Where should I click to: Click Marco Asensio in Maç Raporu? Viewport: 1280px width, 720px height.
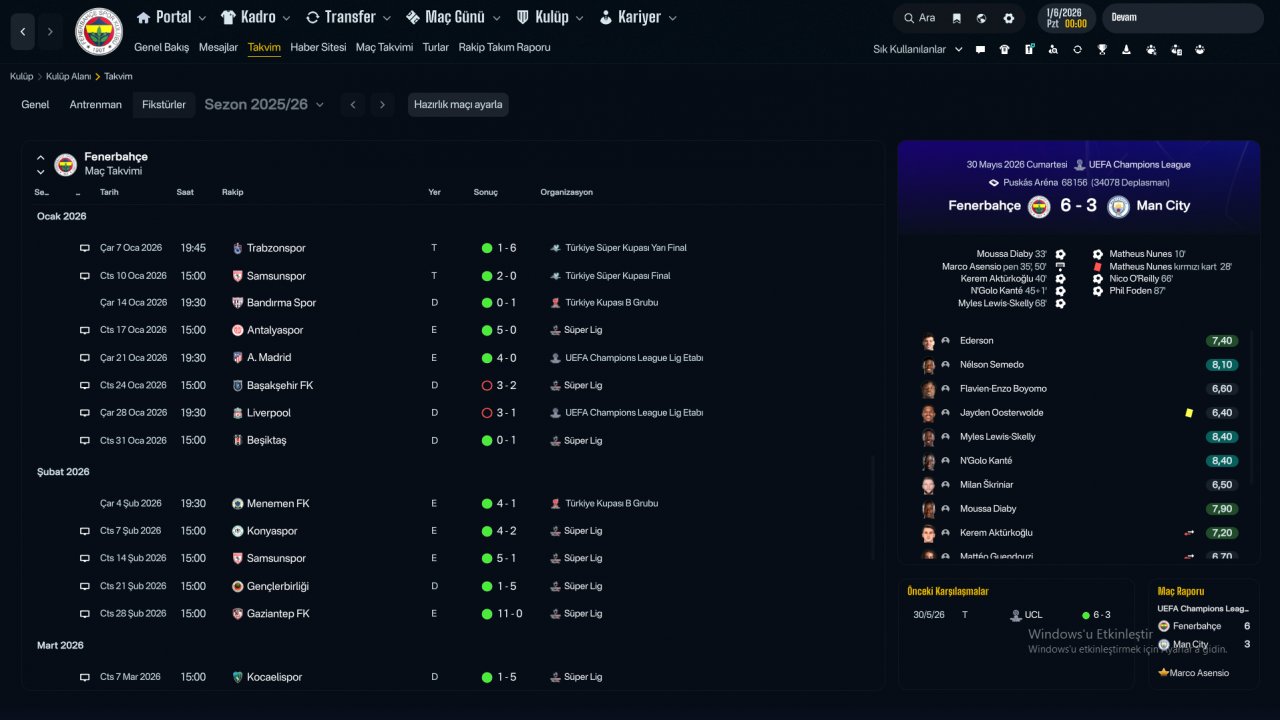tap(1199, 673)
